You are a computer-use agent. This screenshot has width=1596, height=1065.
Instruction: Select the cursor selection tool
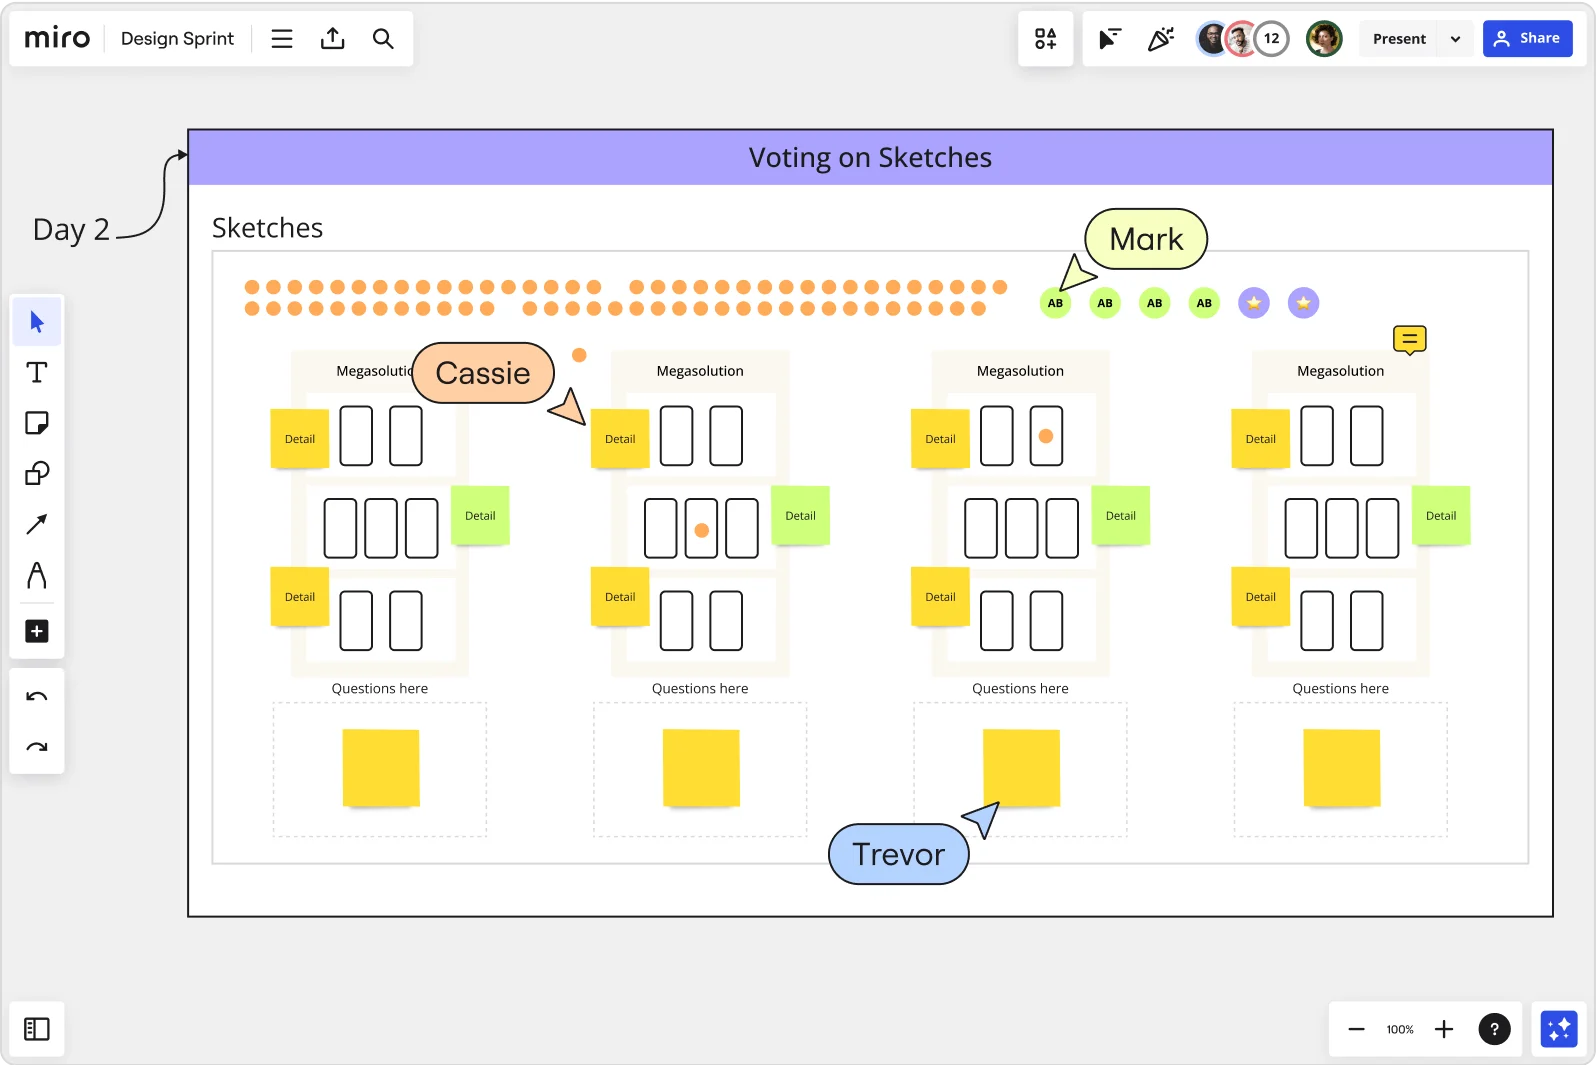point(37,322)
